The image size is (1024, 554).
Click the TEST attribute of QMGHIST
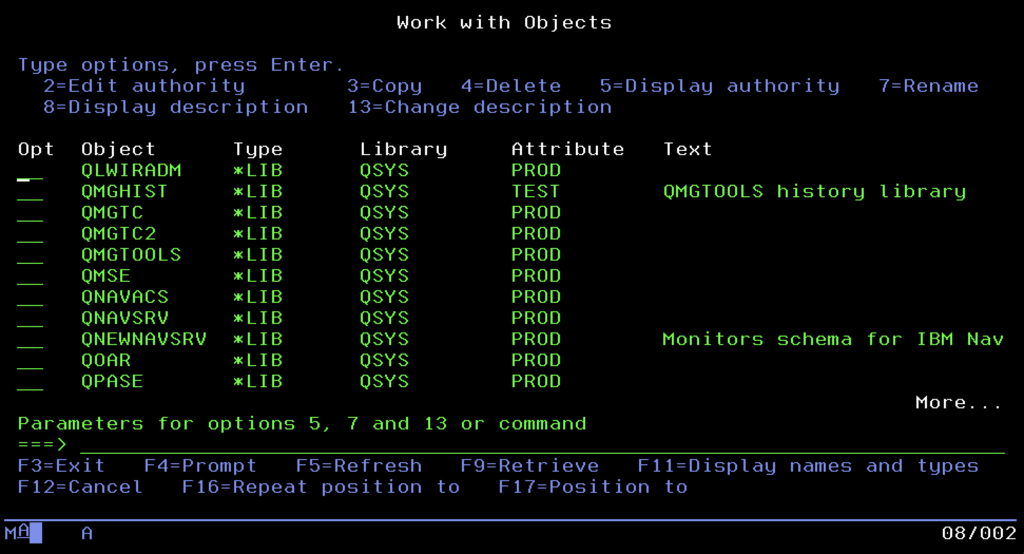(x=535, y=192)
